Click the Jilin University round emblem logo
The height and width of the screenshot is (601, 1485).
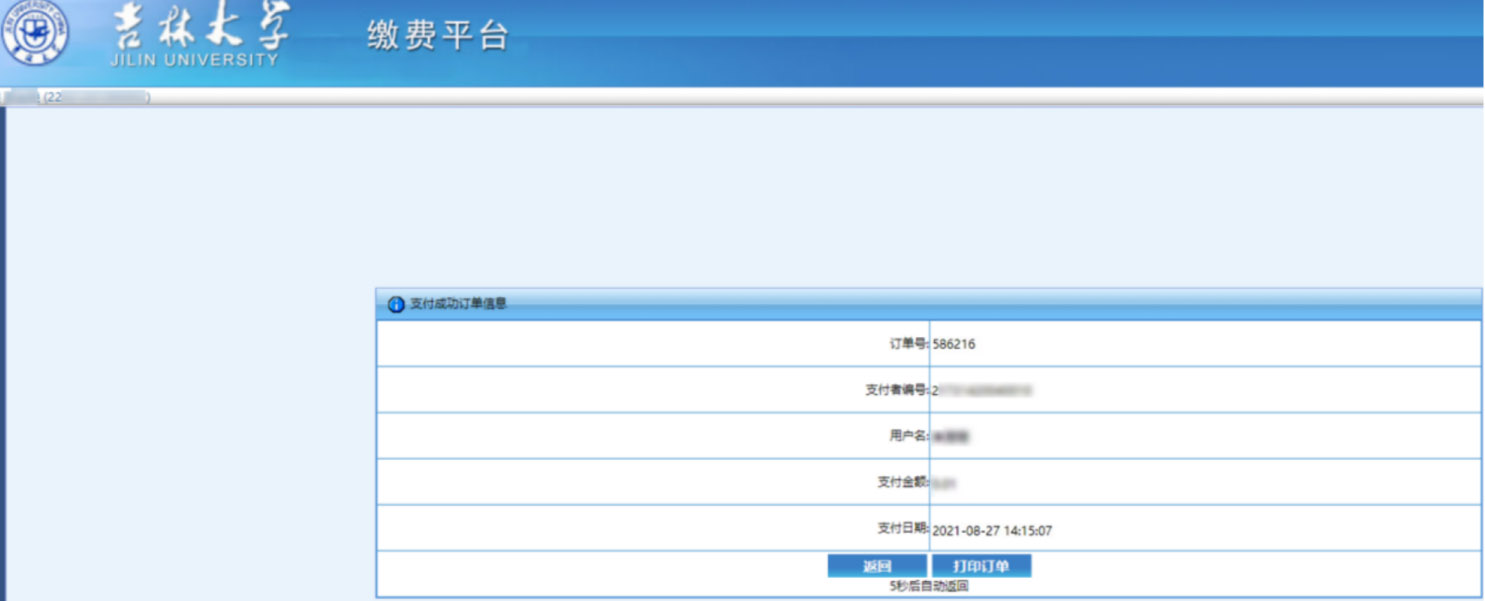pyautogui.click(x=35, y=31)
